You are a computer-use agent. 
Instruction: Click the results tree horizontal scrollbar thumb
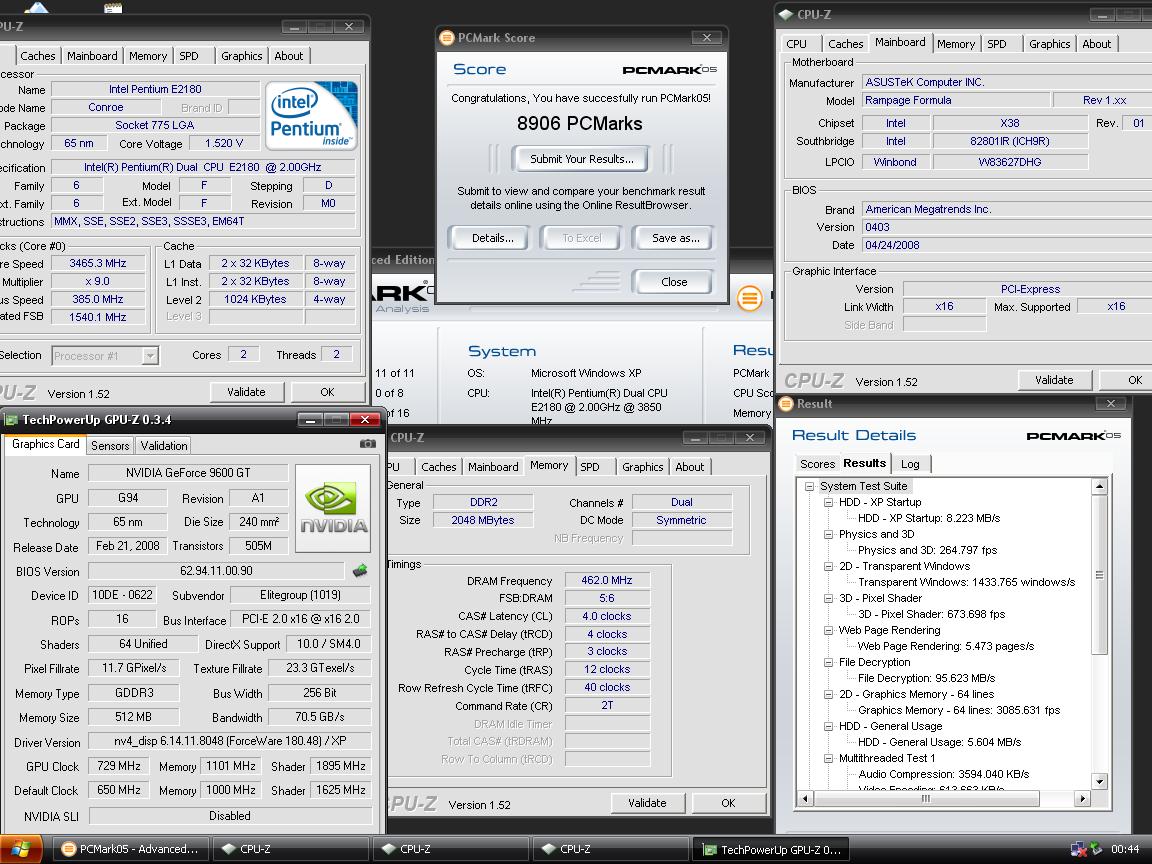point(926,798)
